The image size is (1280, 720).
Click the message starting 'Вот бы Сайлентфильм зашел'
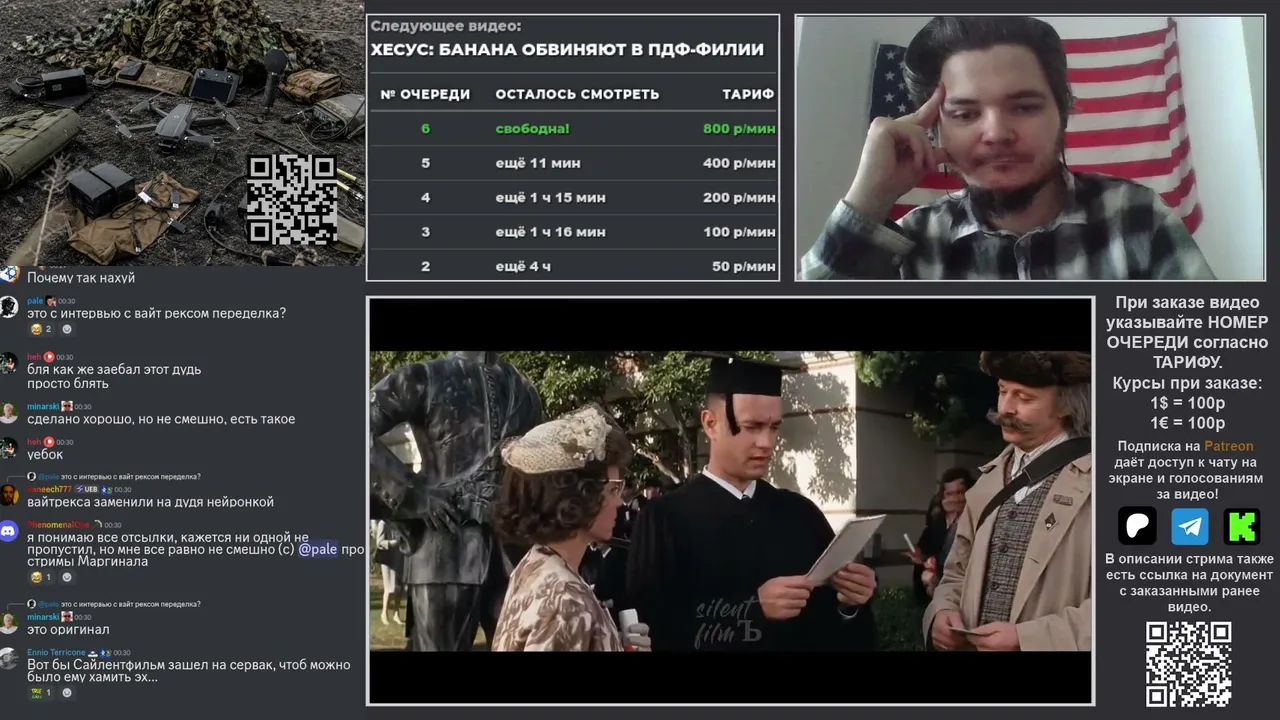189,671
